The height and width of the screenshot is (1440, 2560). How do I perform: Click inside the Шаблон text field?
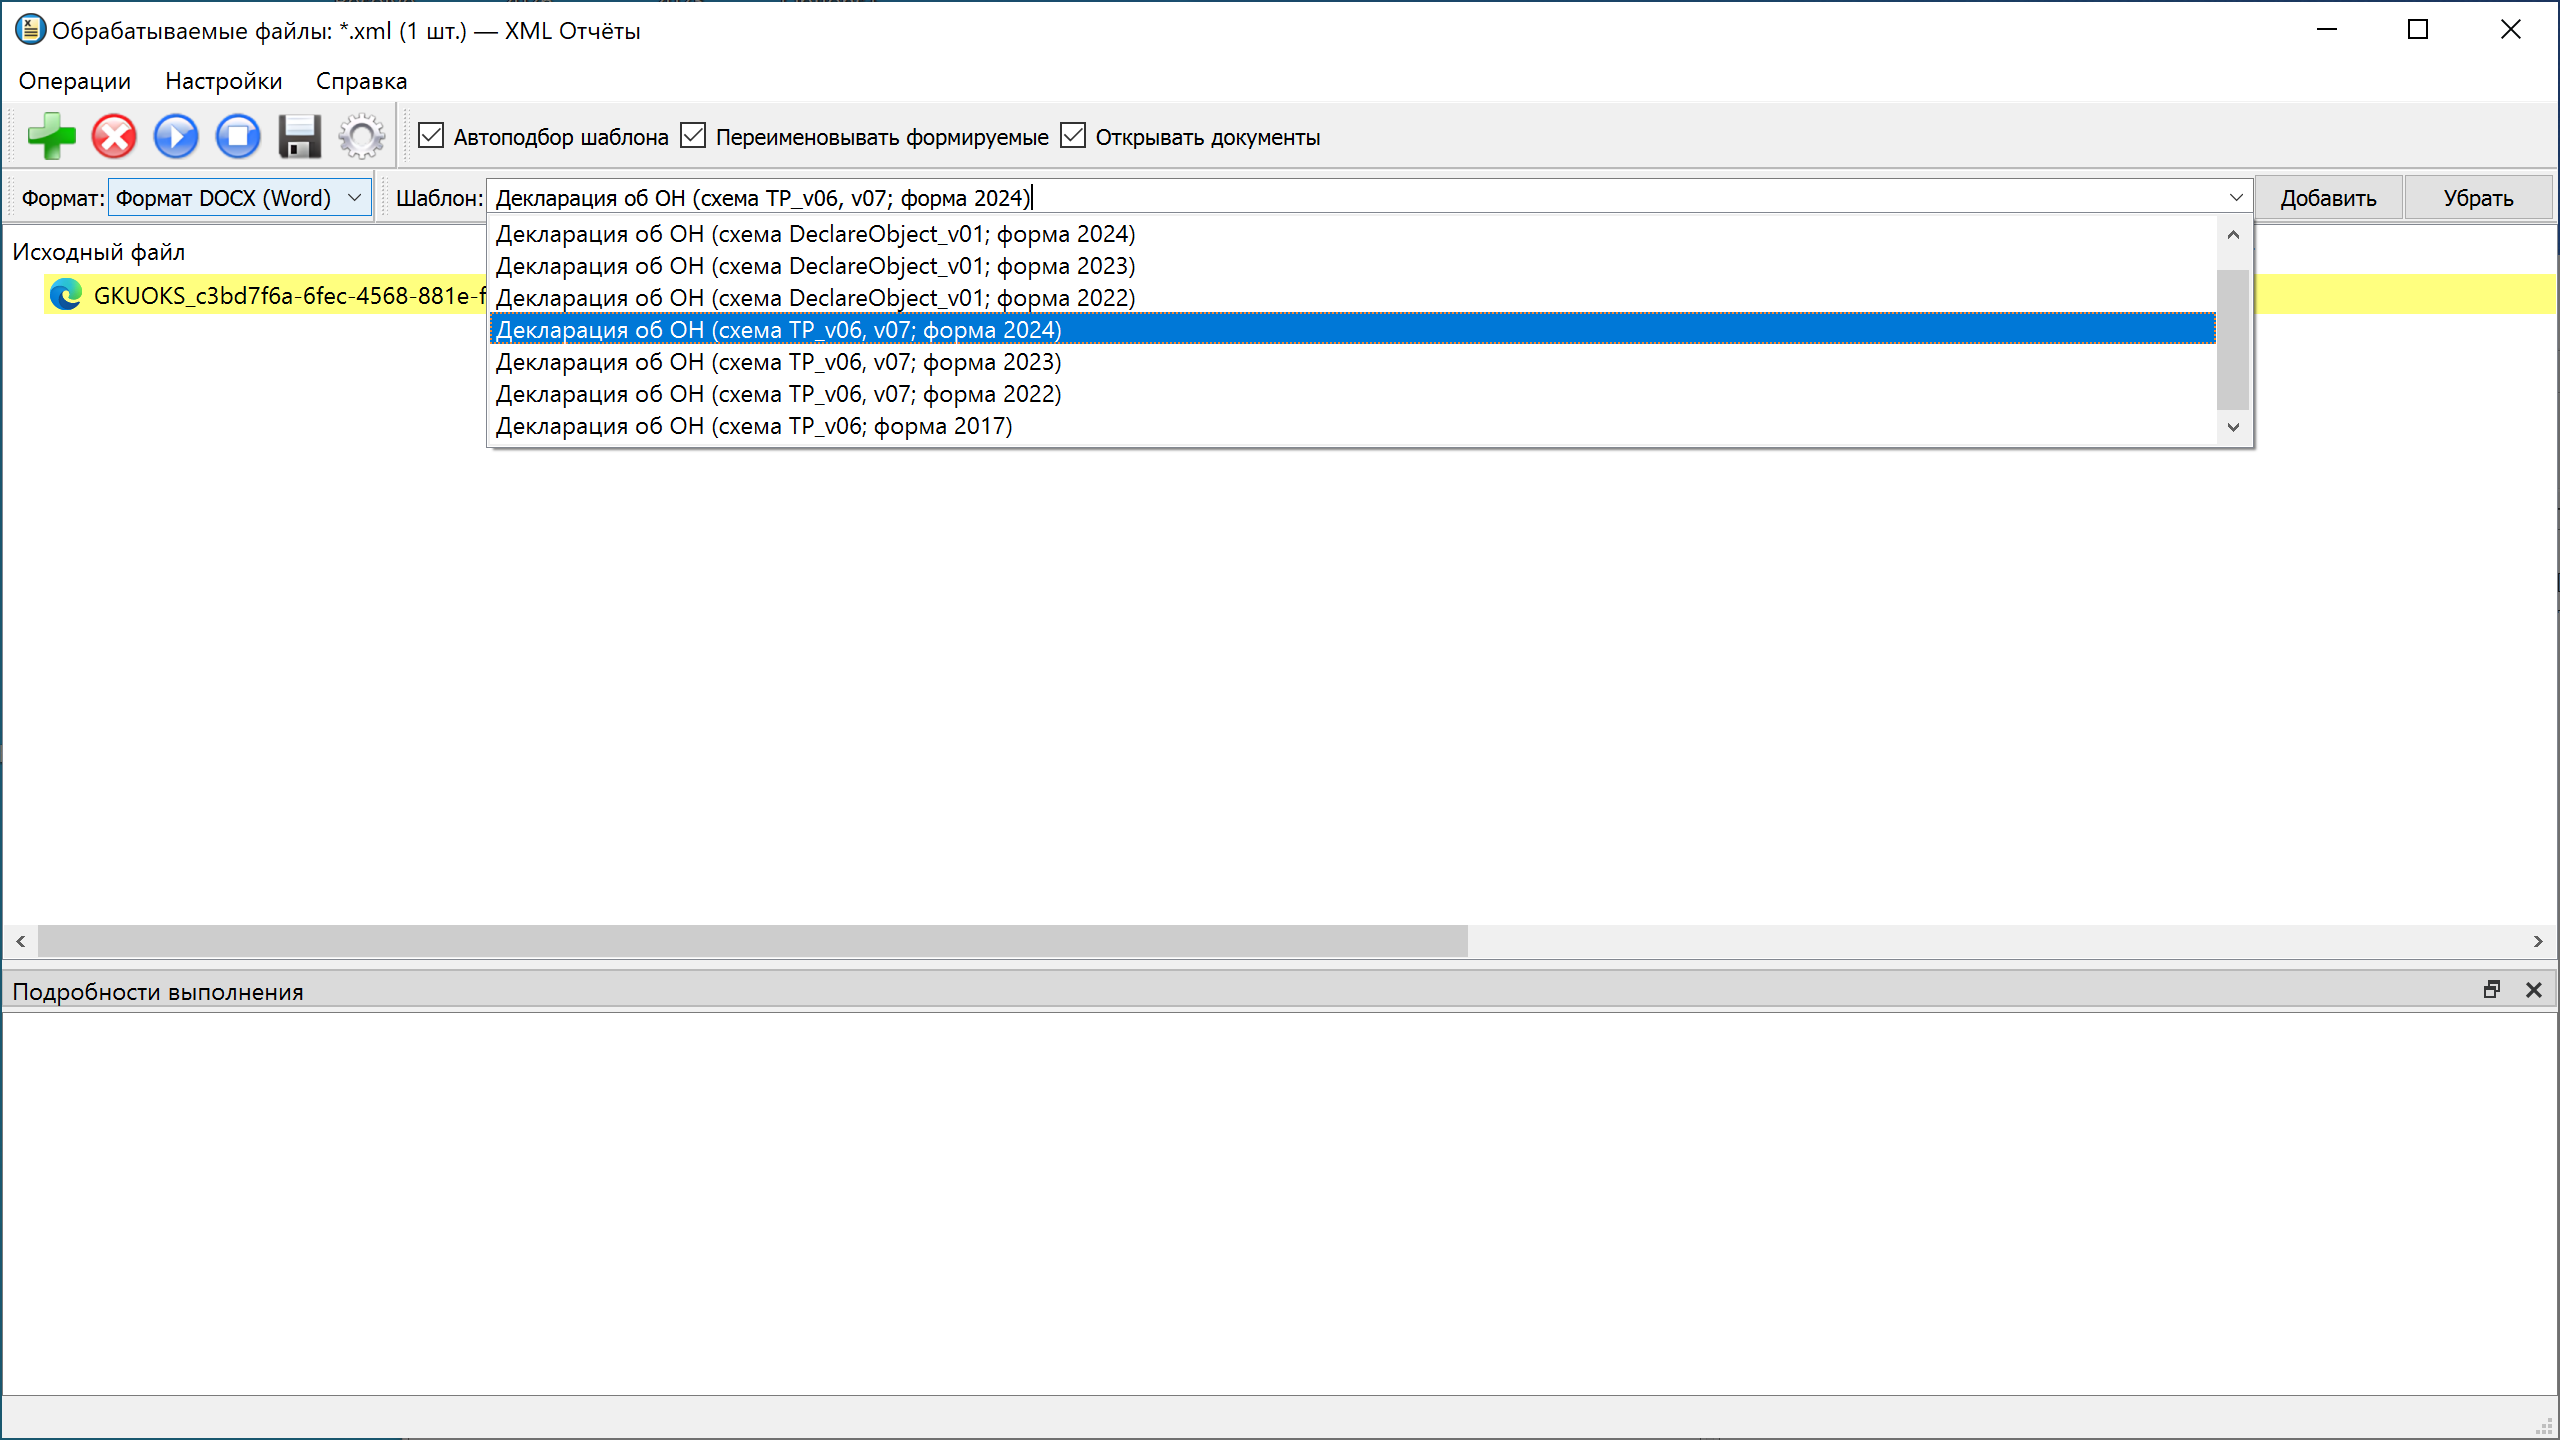[x=1355, y=198]
